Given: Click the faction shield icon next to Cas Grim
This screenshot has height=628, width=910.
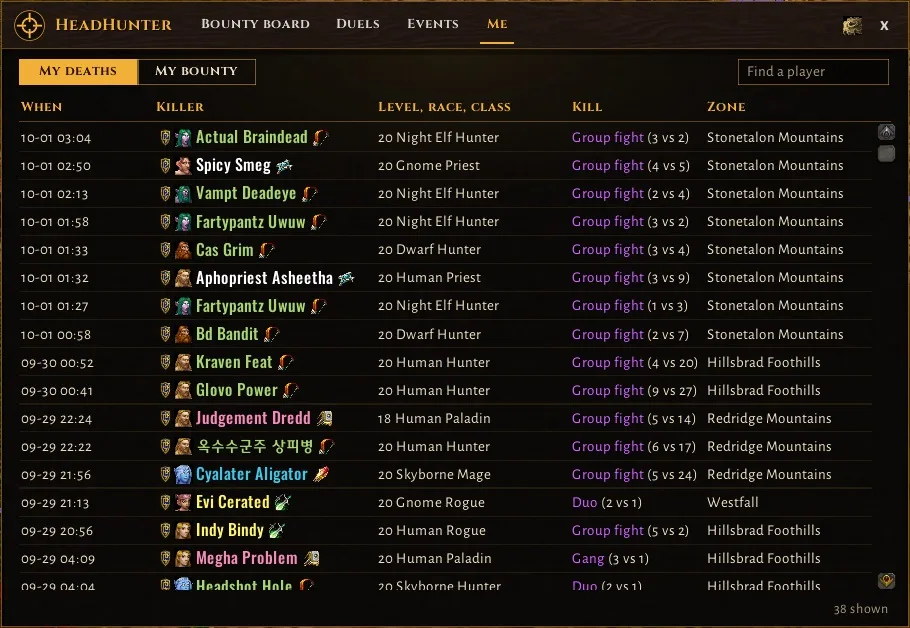Looking at the screenshot, I should (x=165, y=250).
